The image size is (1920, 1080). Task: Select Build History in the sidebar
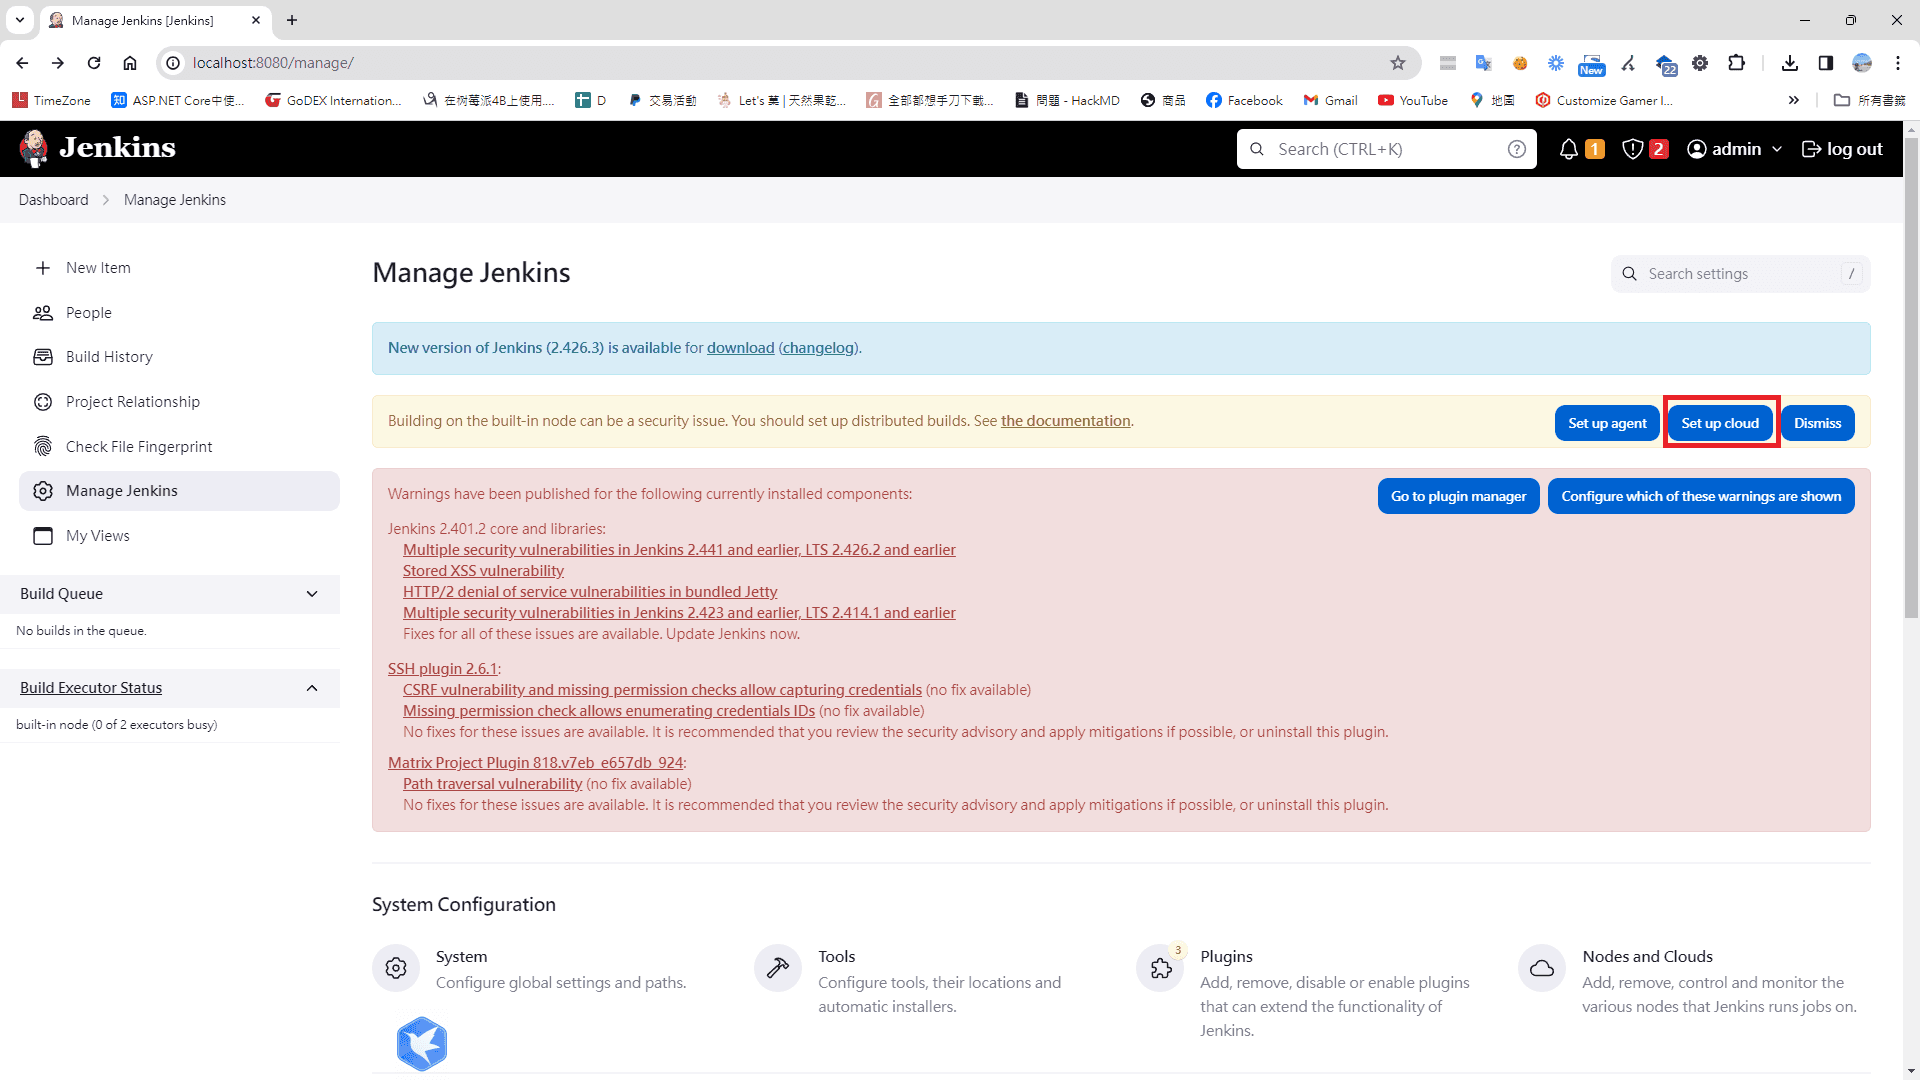click(x=109, y=356)
